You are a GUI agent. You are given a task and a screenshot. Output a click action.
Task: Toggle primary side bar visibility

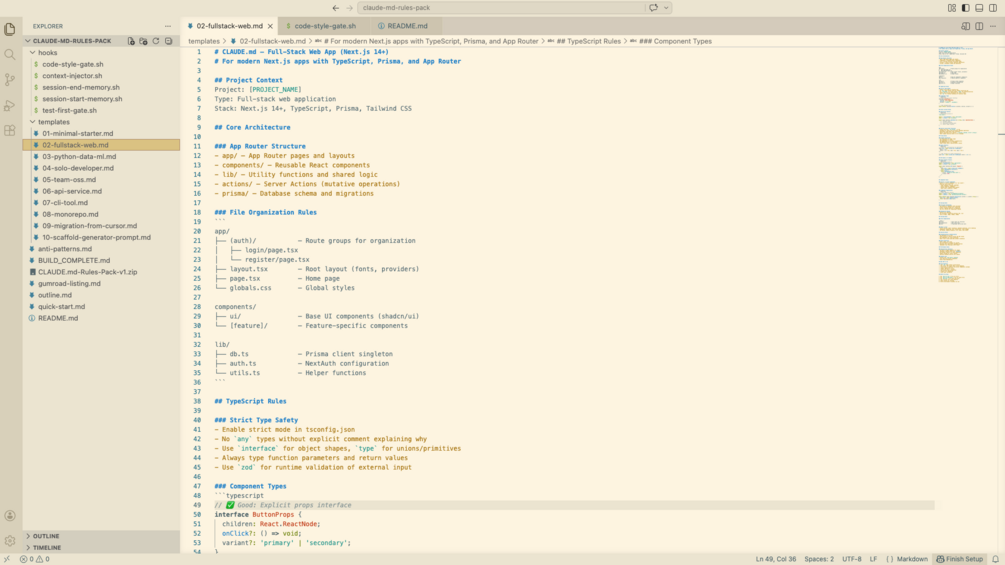[965, 8]
